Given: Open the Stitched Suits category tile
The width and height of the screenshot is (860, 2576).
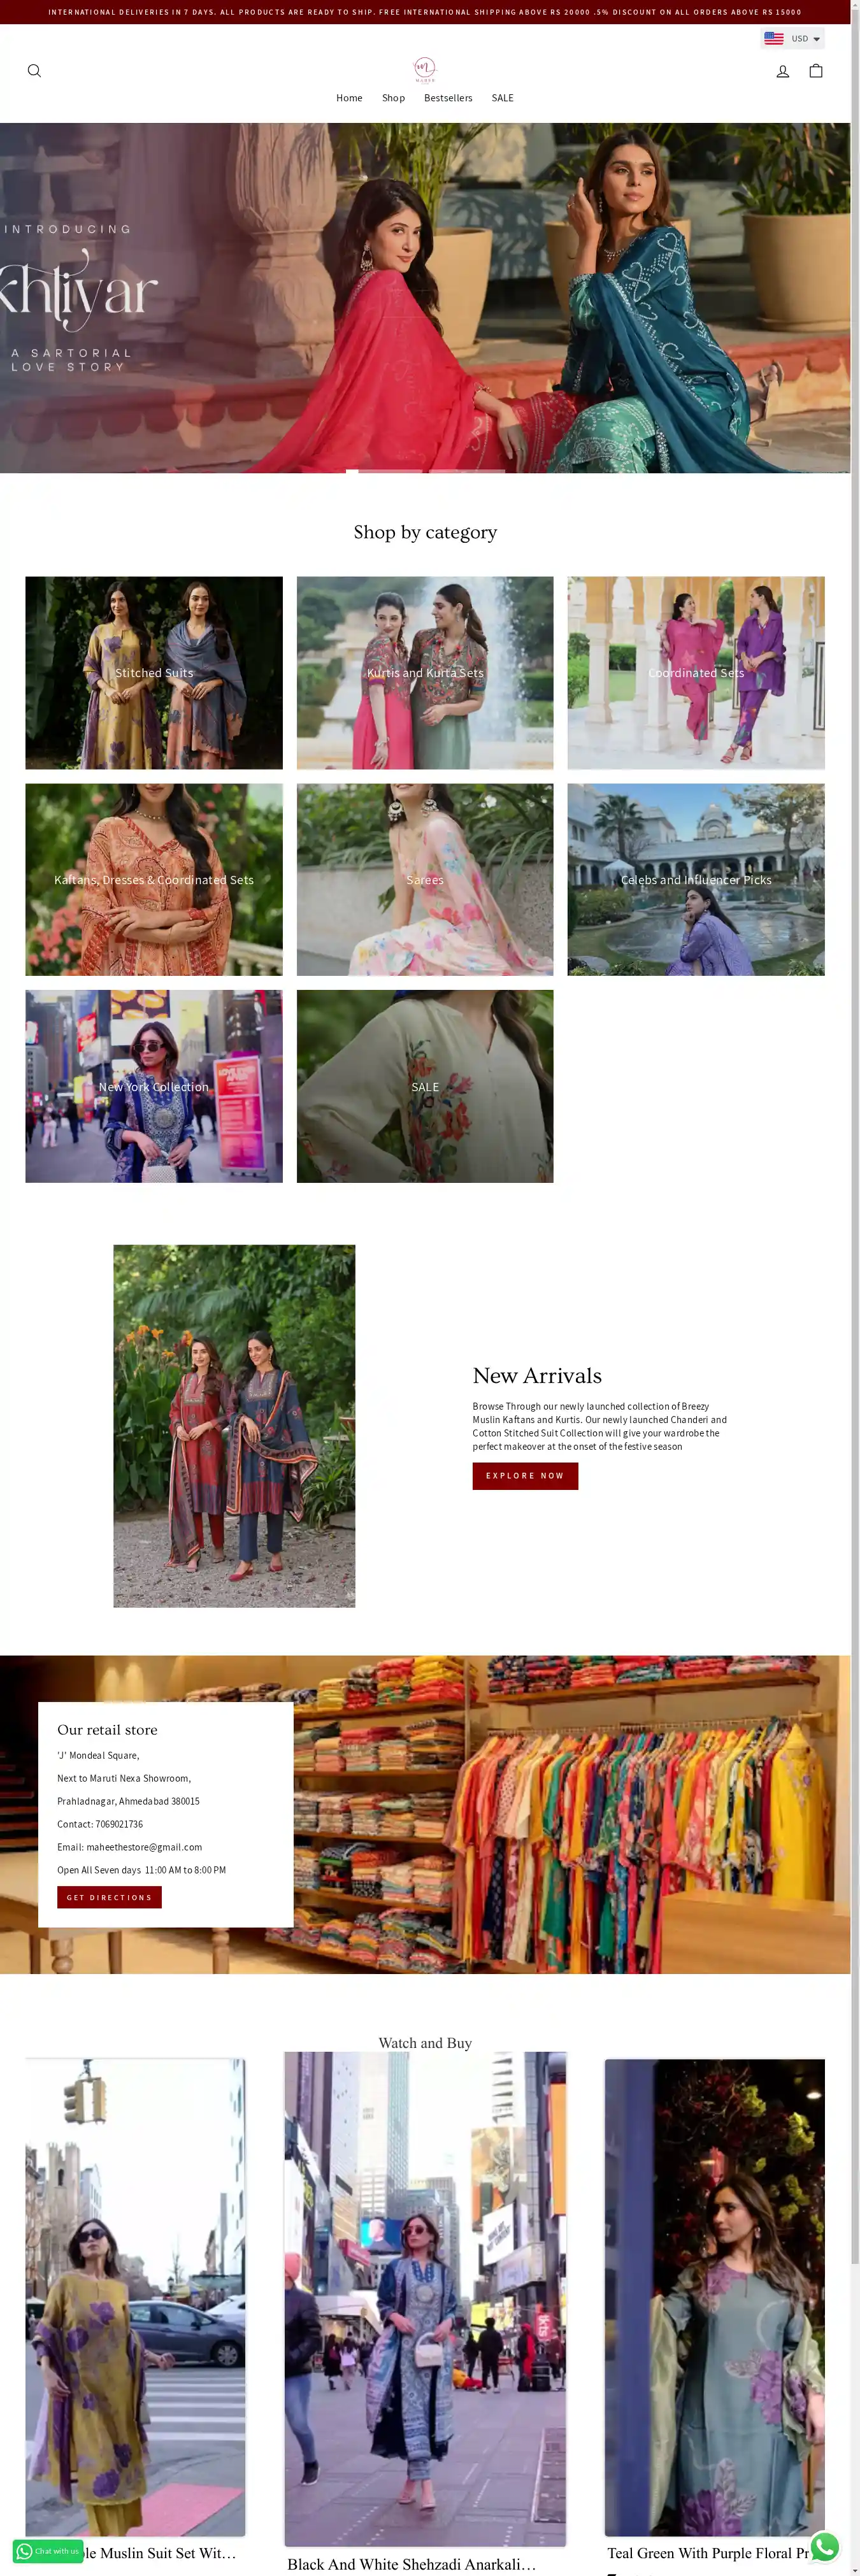Looking at the screenshot, I should (x=154, y=673).
